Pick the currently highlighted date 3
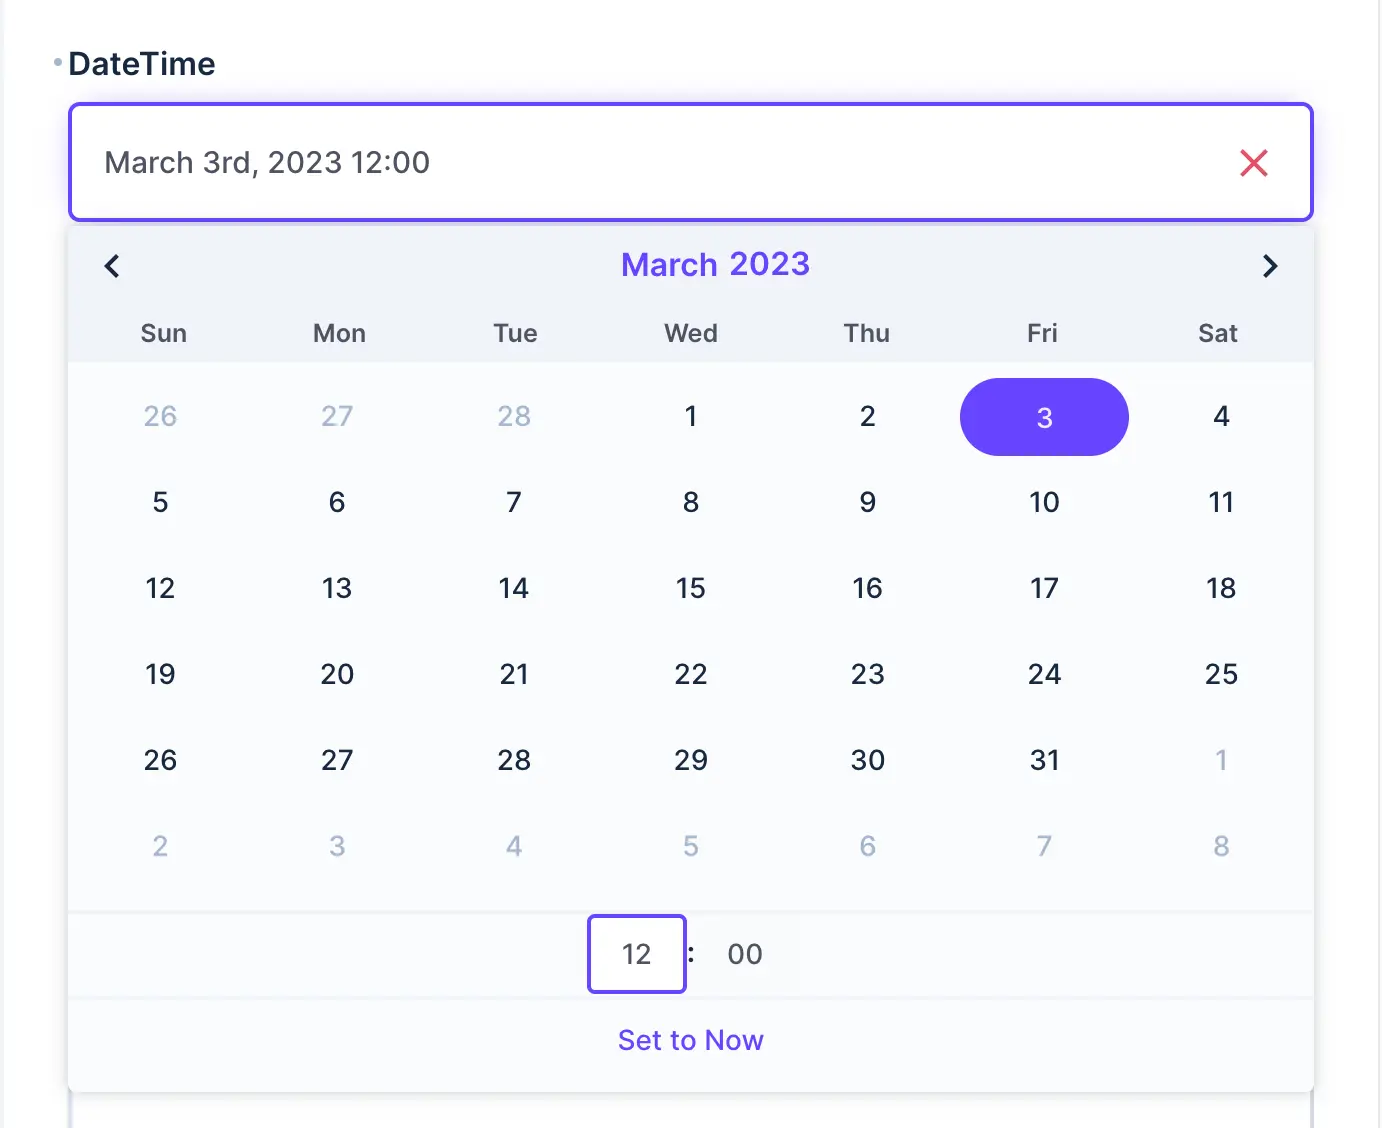 pos(1044,417)
